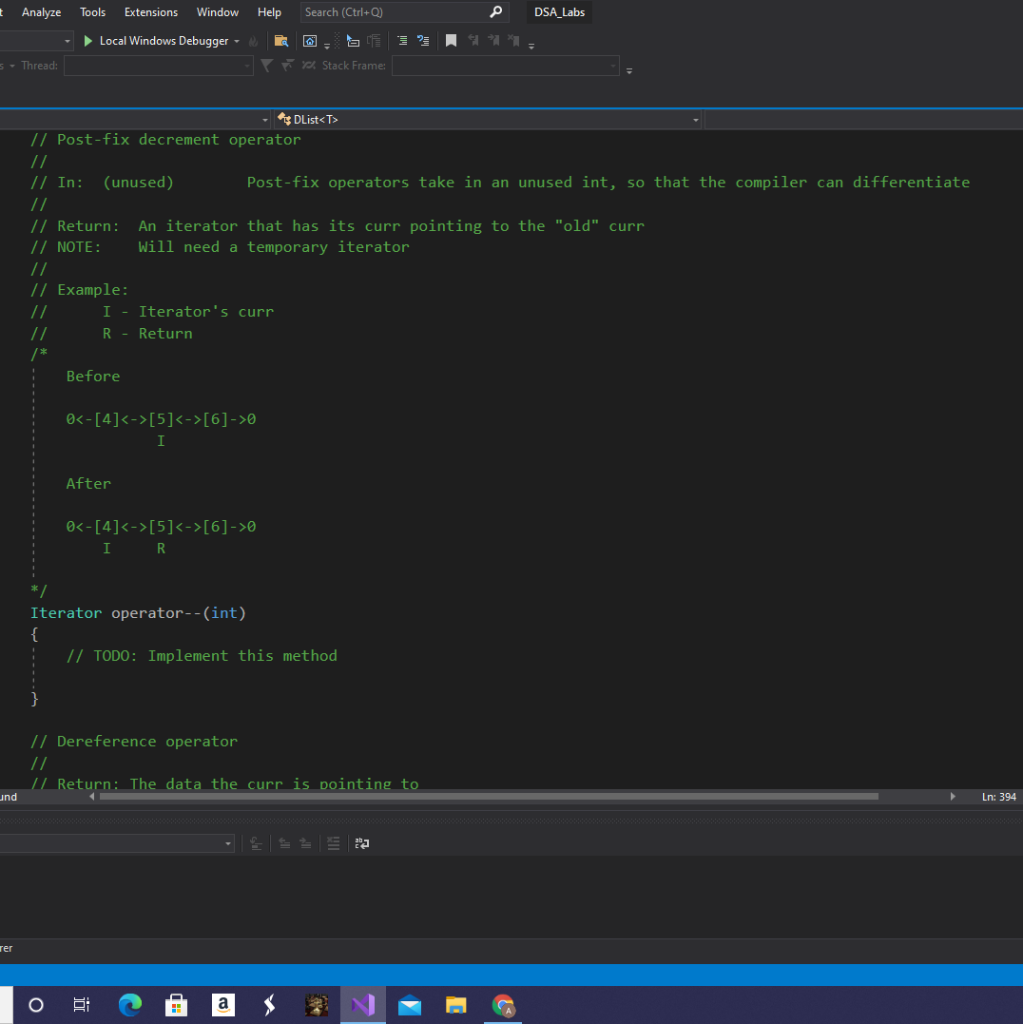Screen dimensions: 1023x1024
Task: Open File Explorer from the taskbar
Action: [x=456, y=1005]
